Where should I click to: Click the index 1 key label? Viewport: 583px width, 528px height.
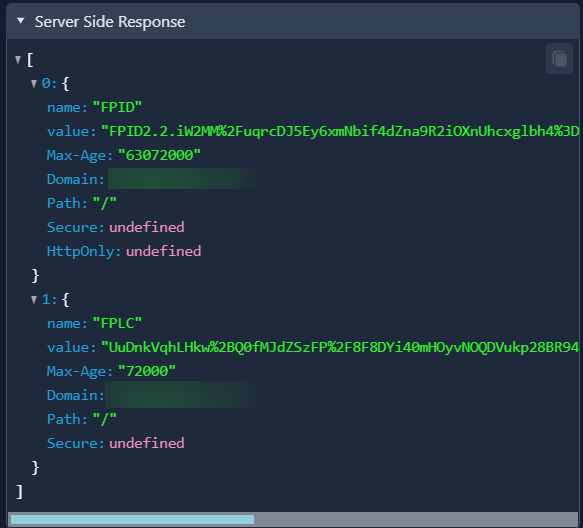coord(49,299)
